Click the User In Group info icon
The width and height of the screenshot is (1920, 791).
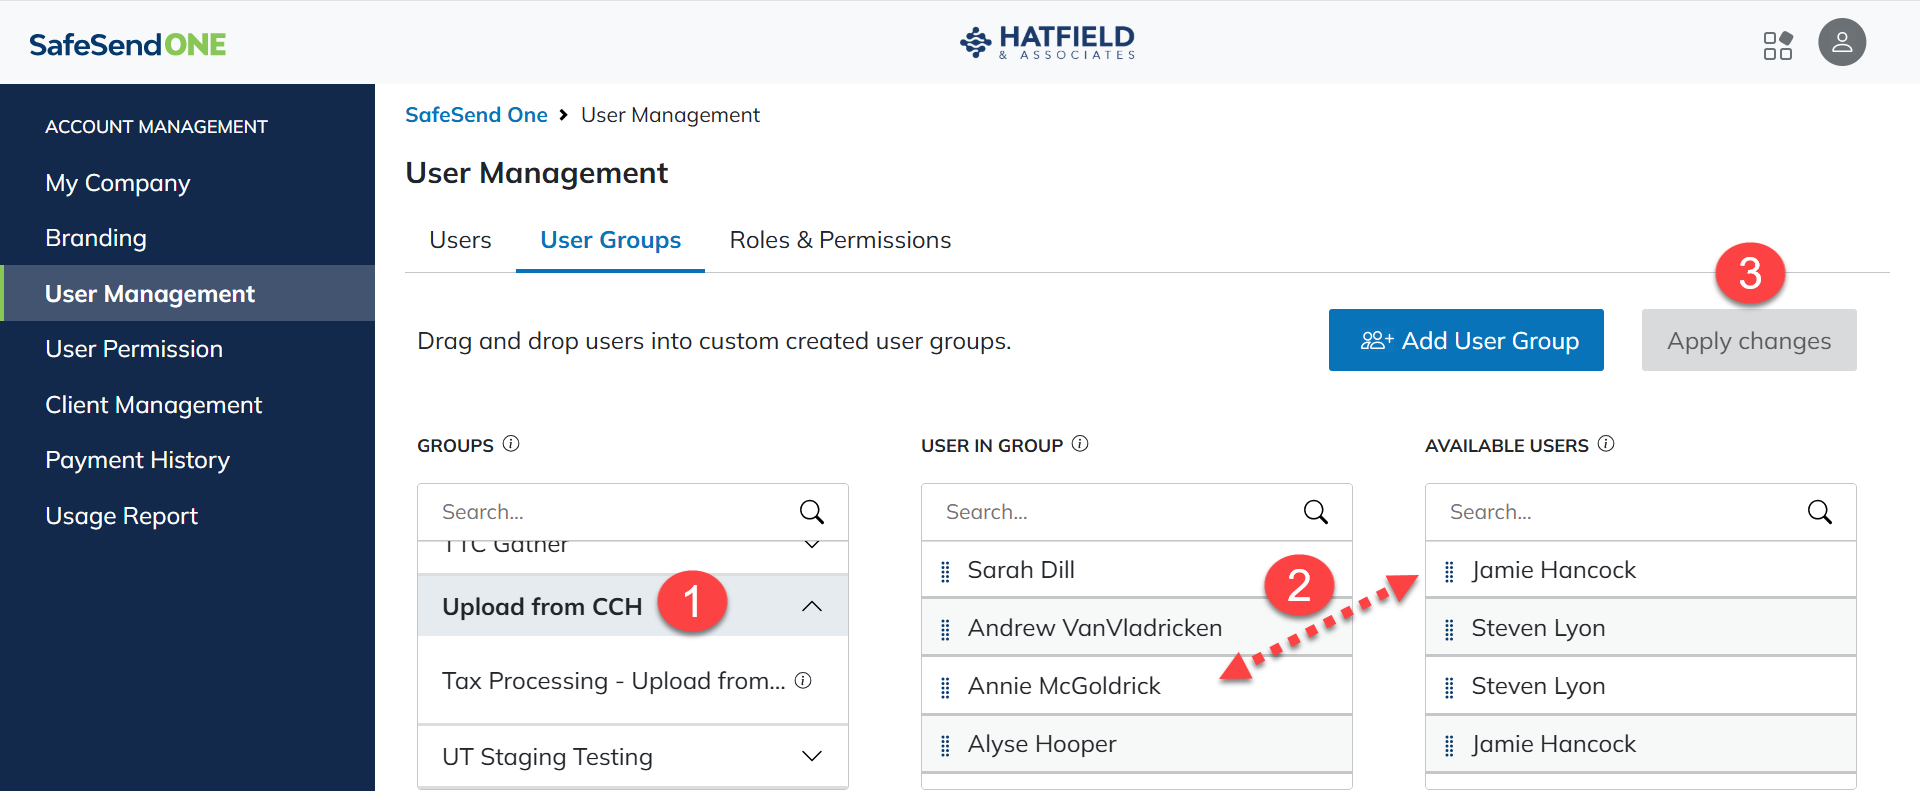[x=1080, y=444]
